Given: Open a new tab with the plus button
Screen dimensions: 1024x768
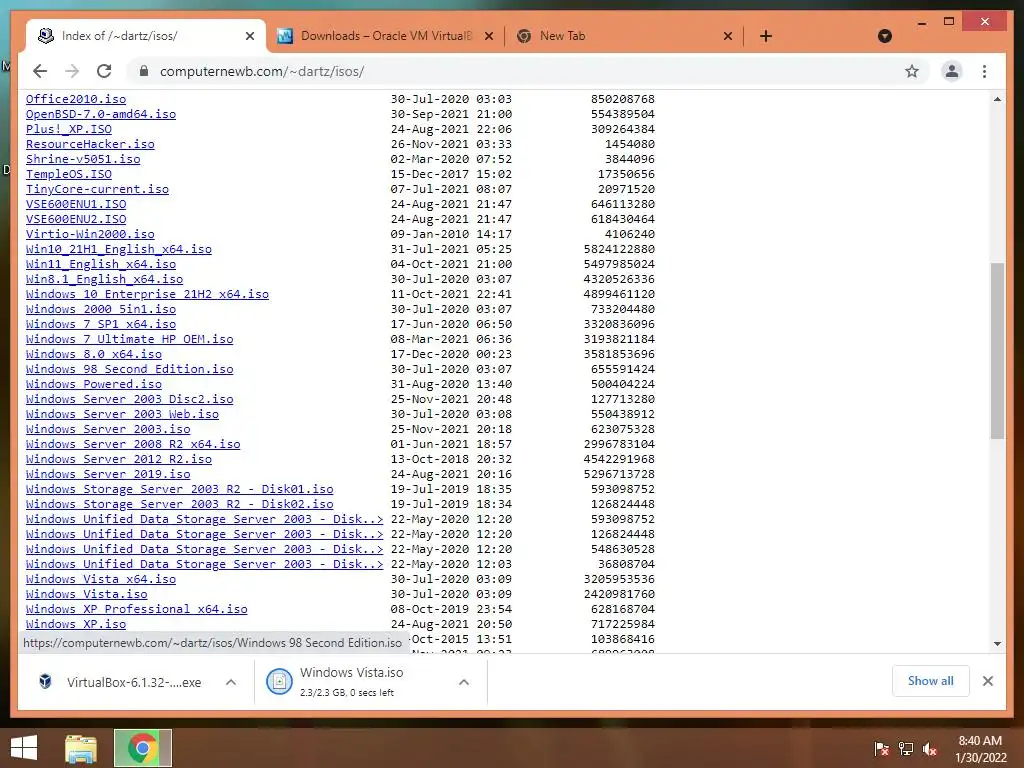Looking at the screenshot, I should click(766, 36).
